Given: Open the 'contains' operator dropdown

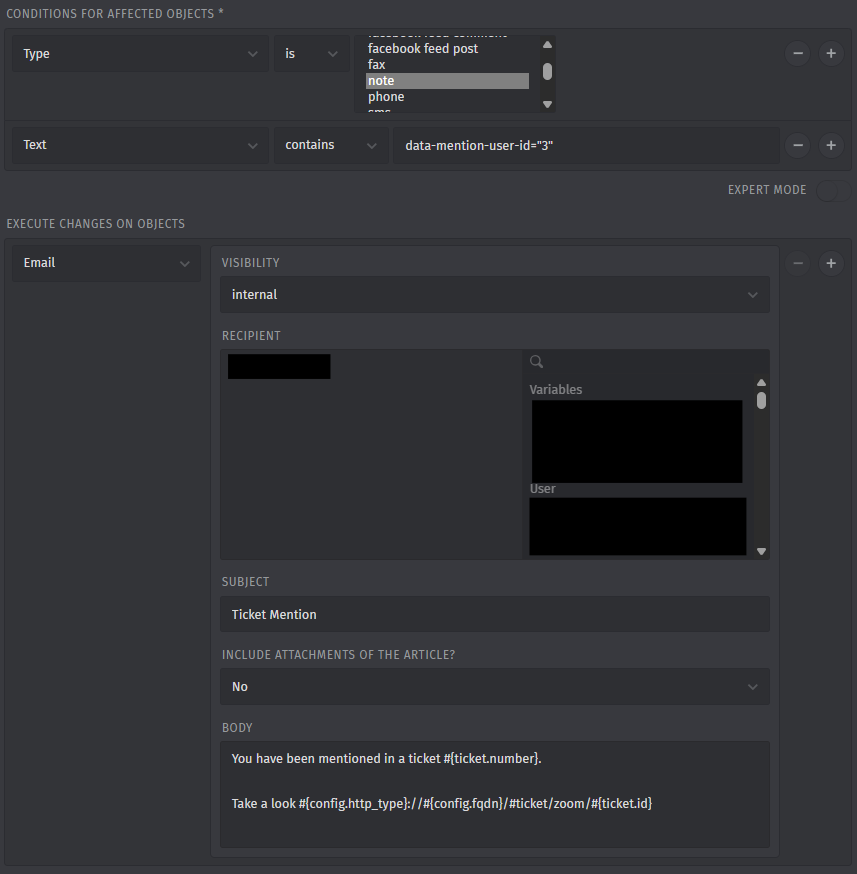Looking at the screenshot, I should (x=331, y=145).
